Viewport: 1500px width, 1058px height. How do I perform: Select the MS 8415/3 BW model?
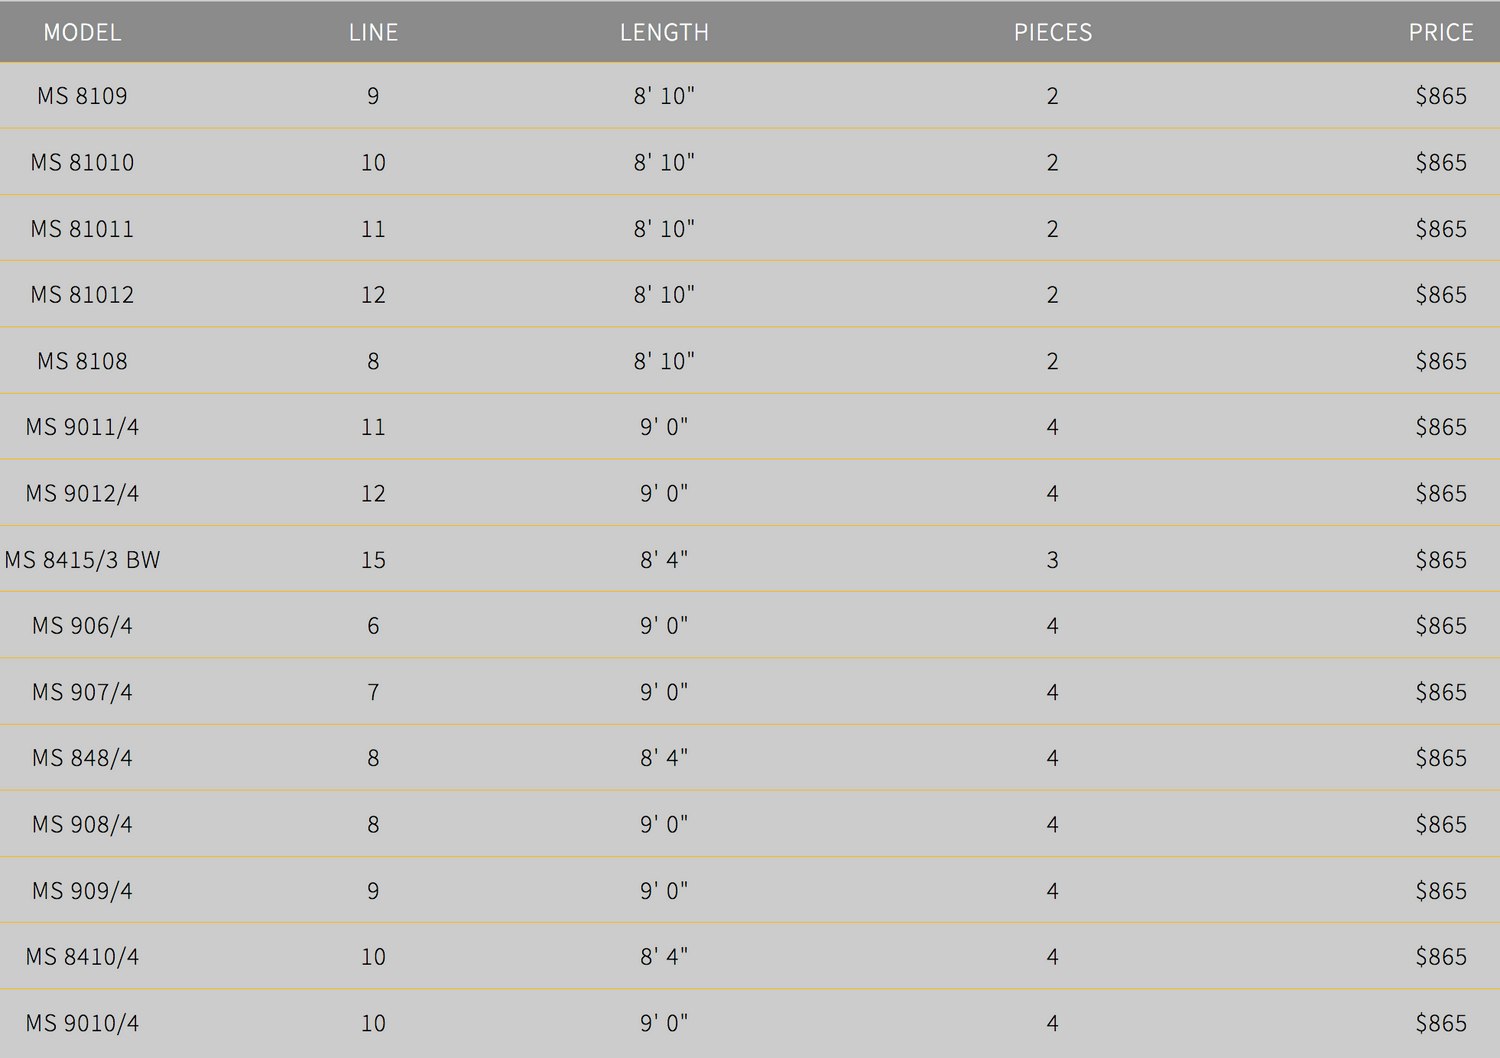pyautogui.click(x=82, y=560)
